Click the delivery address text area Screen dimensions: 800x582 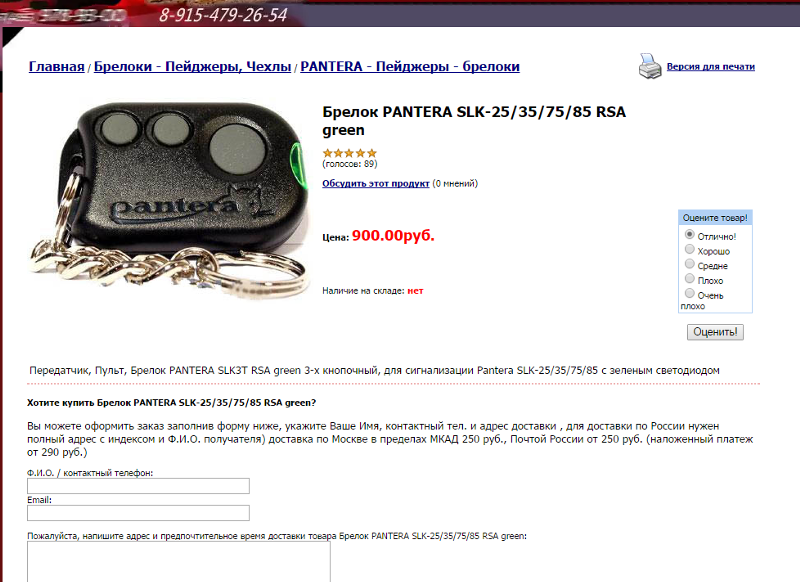pos(179,561)
